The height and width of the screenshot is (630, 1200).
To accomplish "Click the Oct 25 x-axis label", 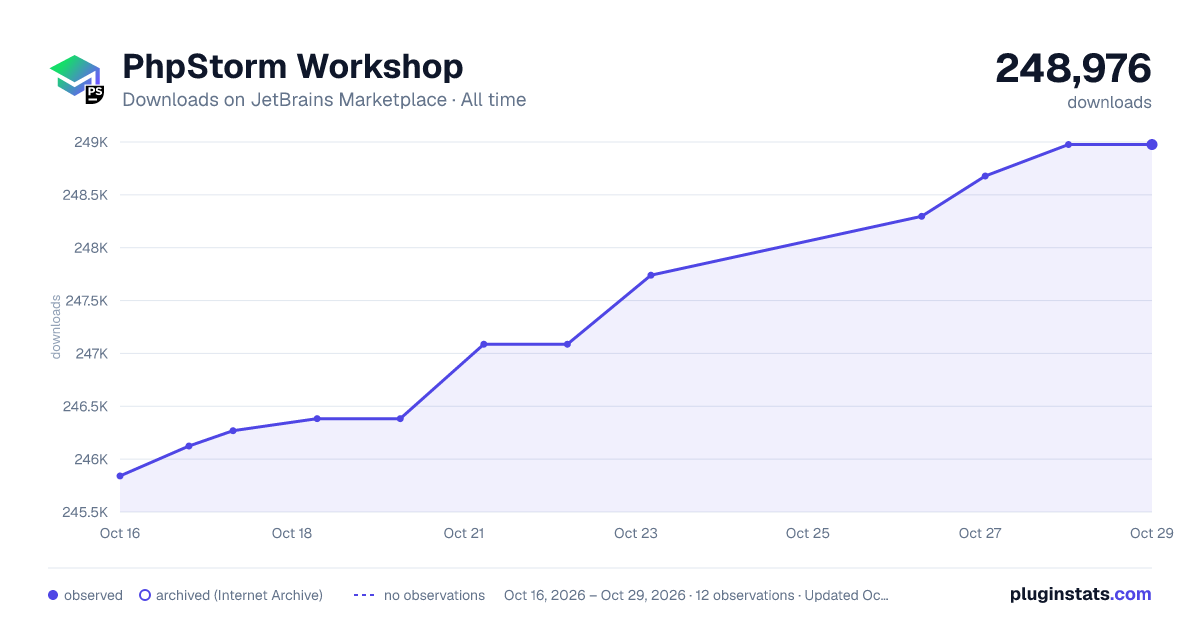I will pos(808,533).
